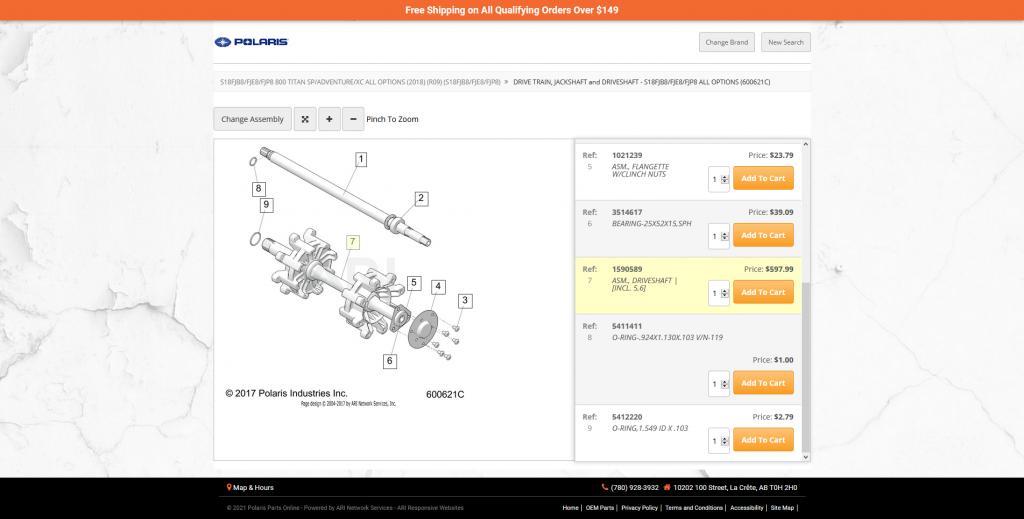Click the New Search button
This screenshot has height=519, width=1024.
785,42
